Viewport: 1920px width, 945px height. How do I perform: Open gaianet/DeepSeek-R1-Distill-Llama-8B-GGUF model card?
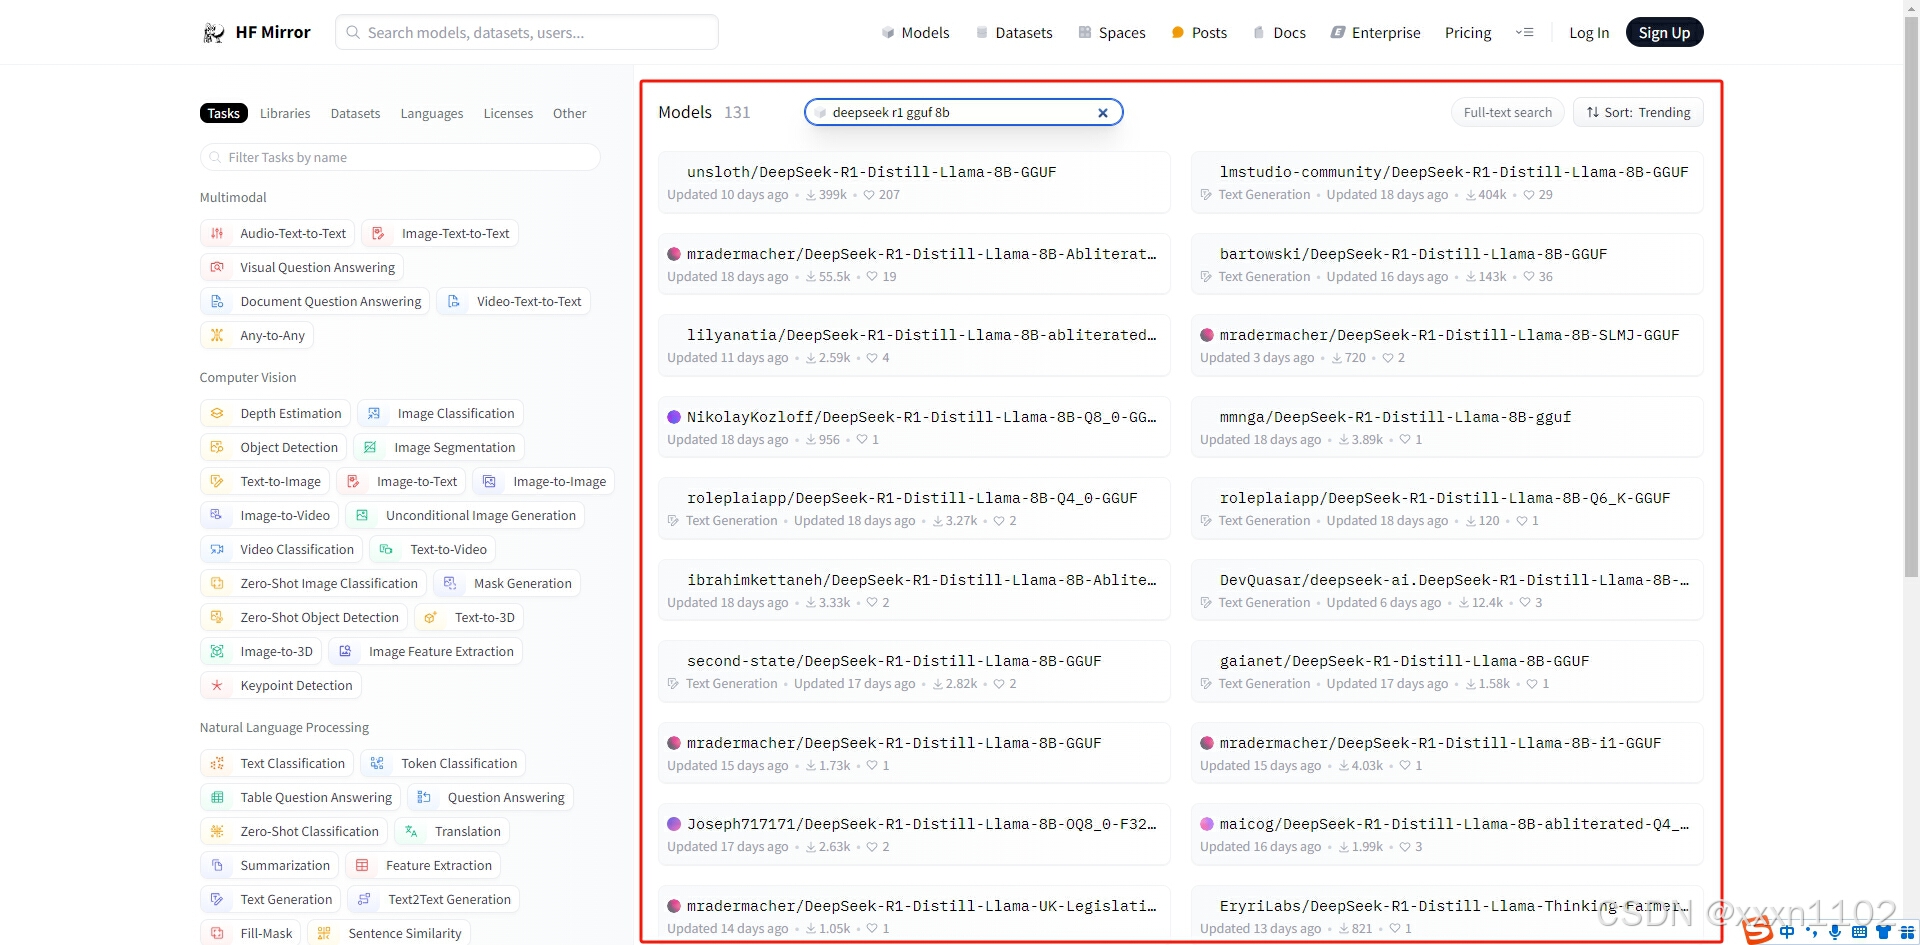1446,671
